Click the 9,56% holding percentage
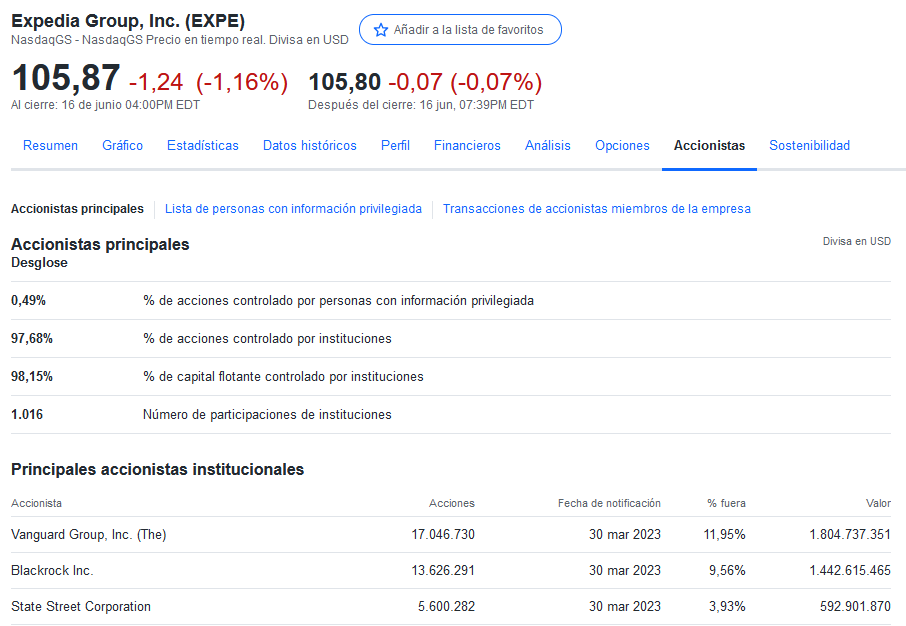Image resolution: width=906 pixels, height=626 pixels. tap(727, 571)
